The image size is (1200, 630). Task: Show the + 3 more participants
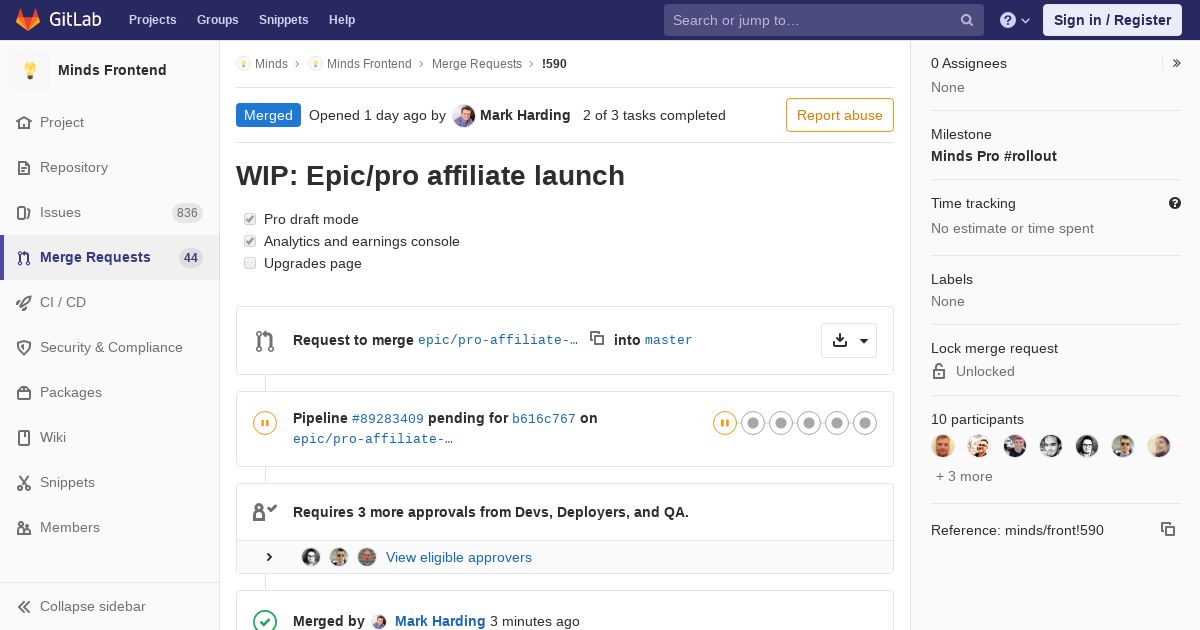(x=964, y=476)
